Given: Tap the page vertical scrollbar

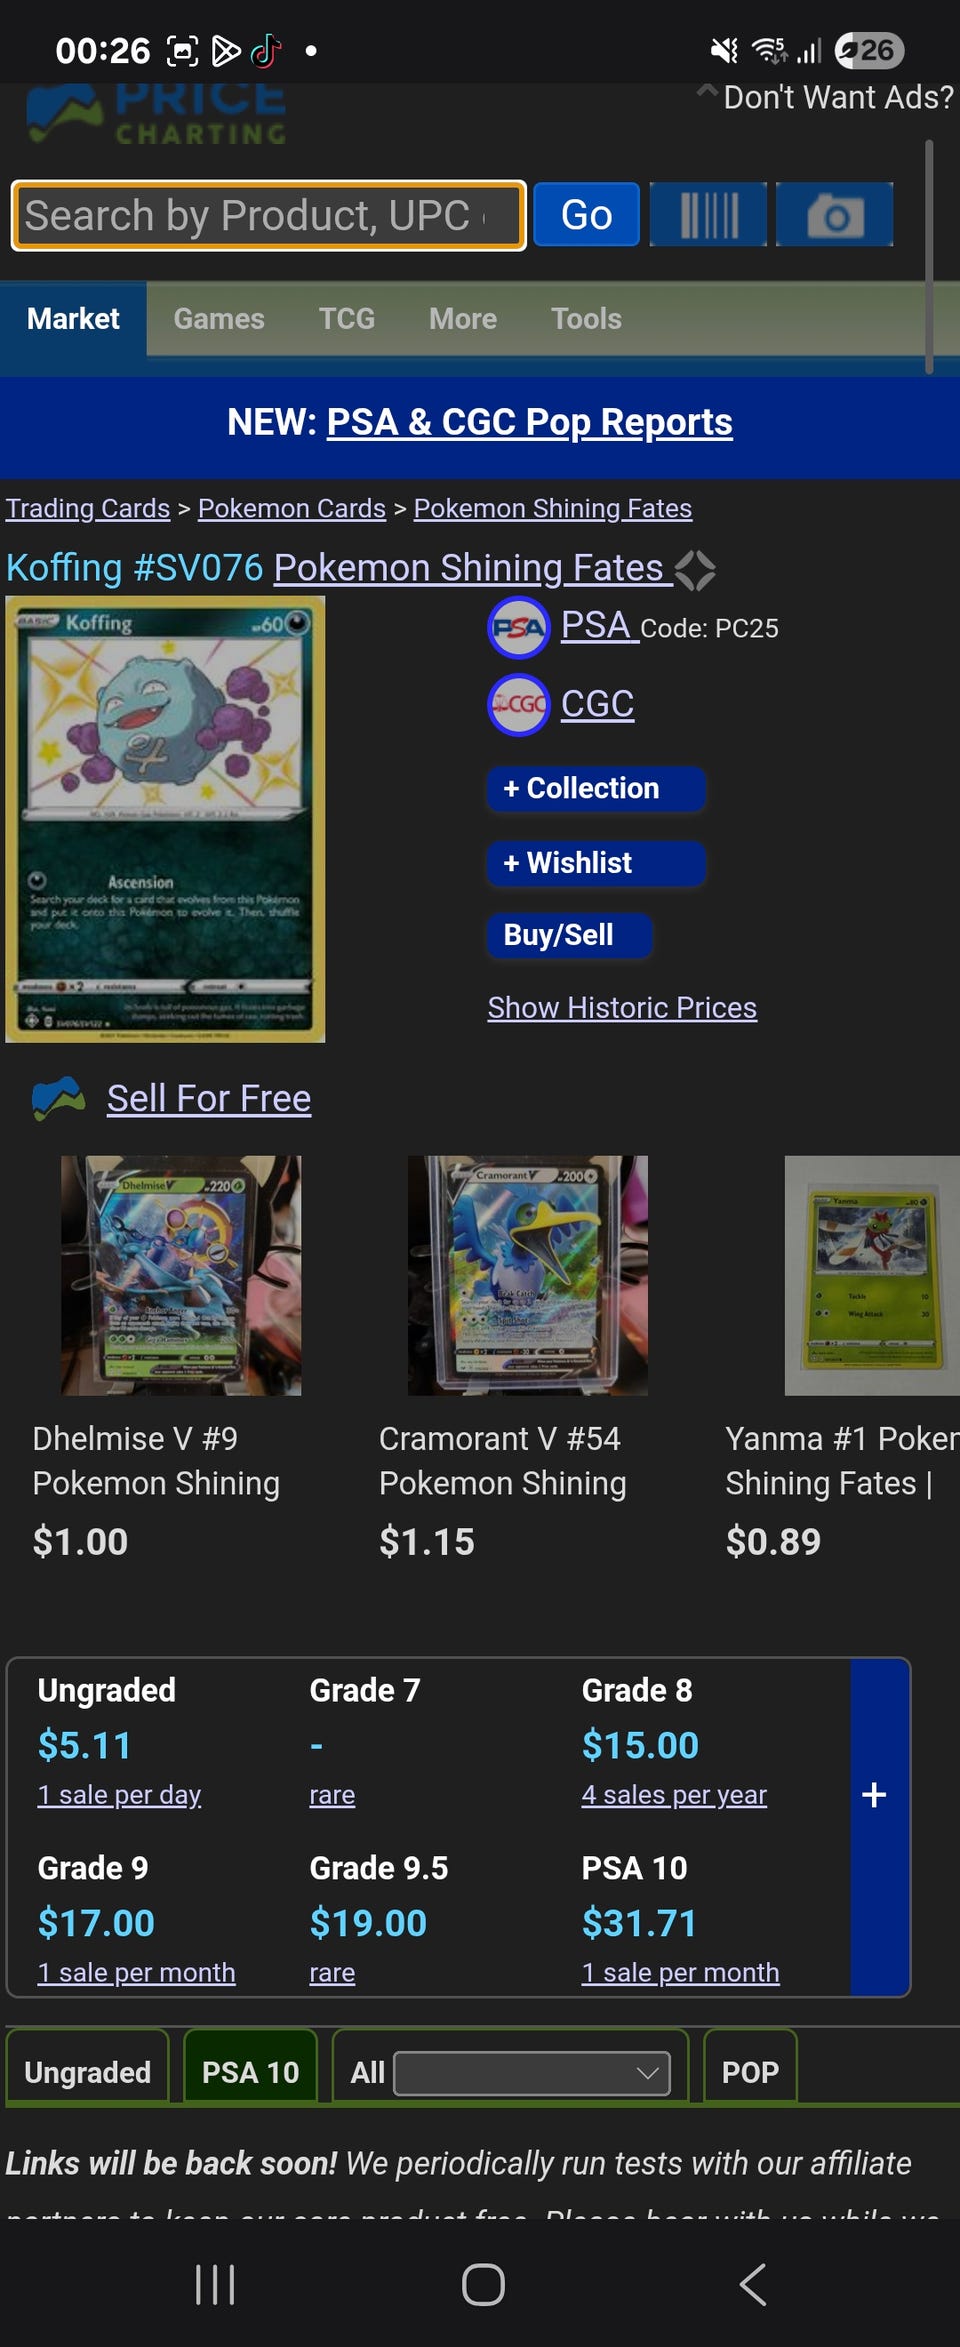Looking at the screenshot, I should point(929,256).
